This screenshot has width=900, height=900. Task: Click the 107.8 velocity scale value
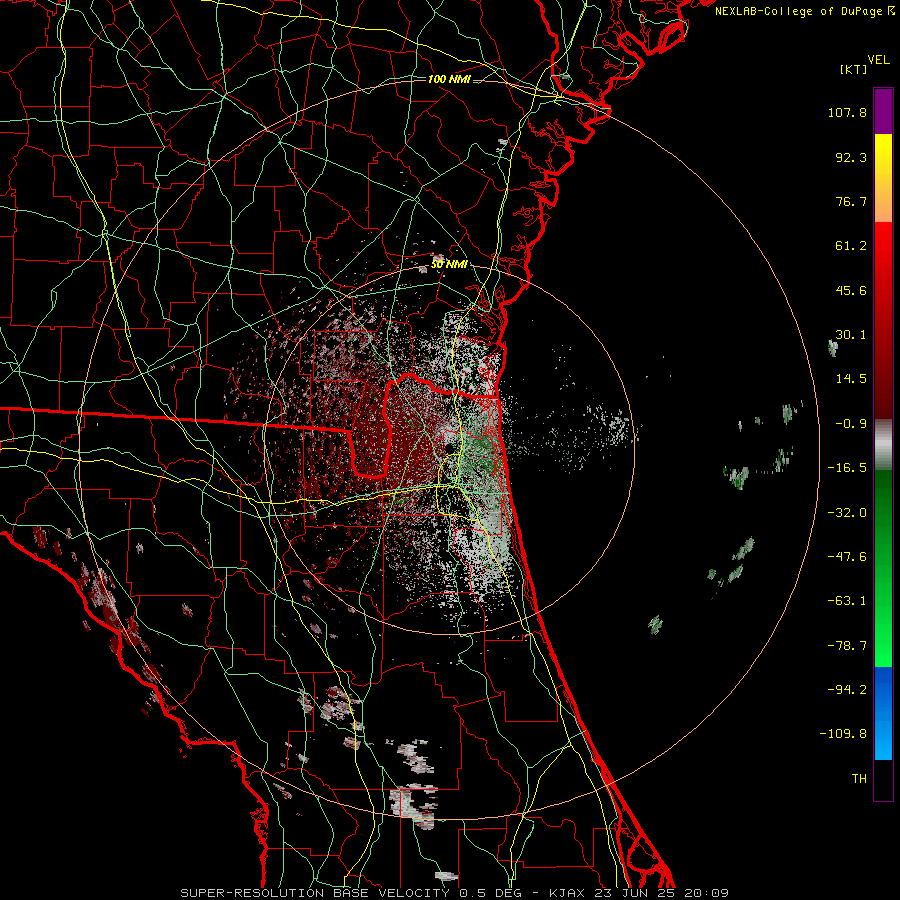(847, 112)
